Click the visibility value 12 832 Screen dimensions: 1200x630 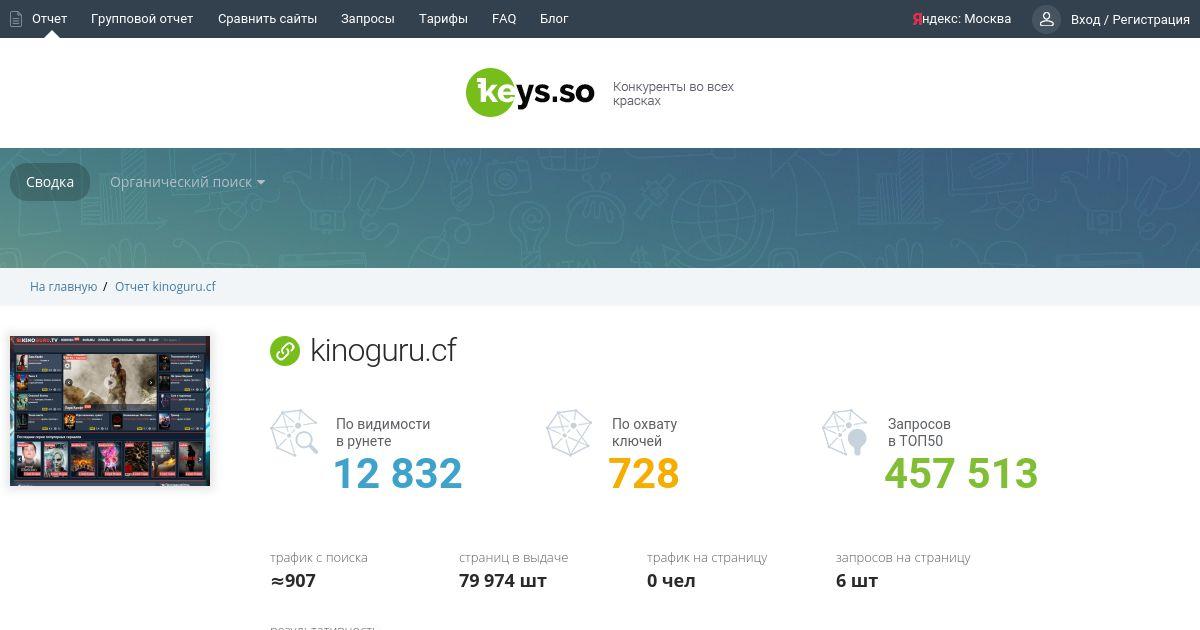point(398,474)
